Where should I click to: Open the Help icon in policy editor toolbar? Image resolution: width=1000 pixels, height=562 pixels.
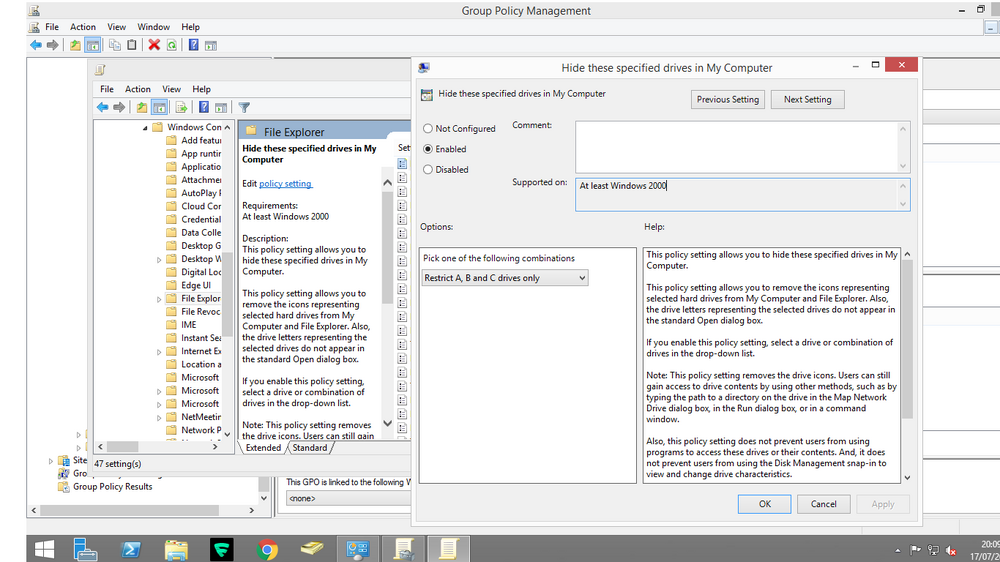tap(203, 107)
